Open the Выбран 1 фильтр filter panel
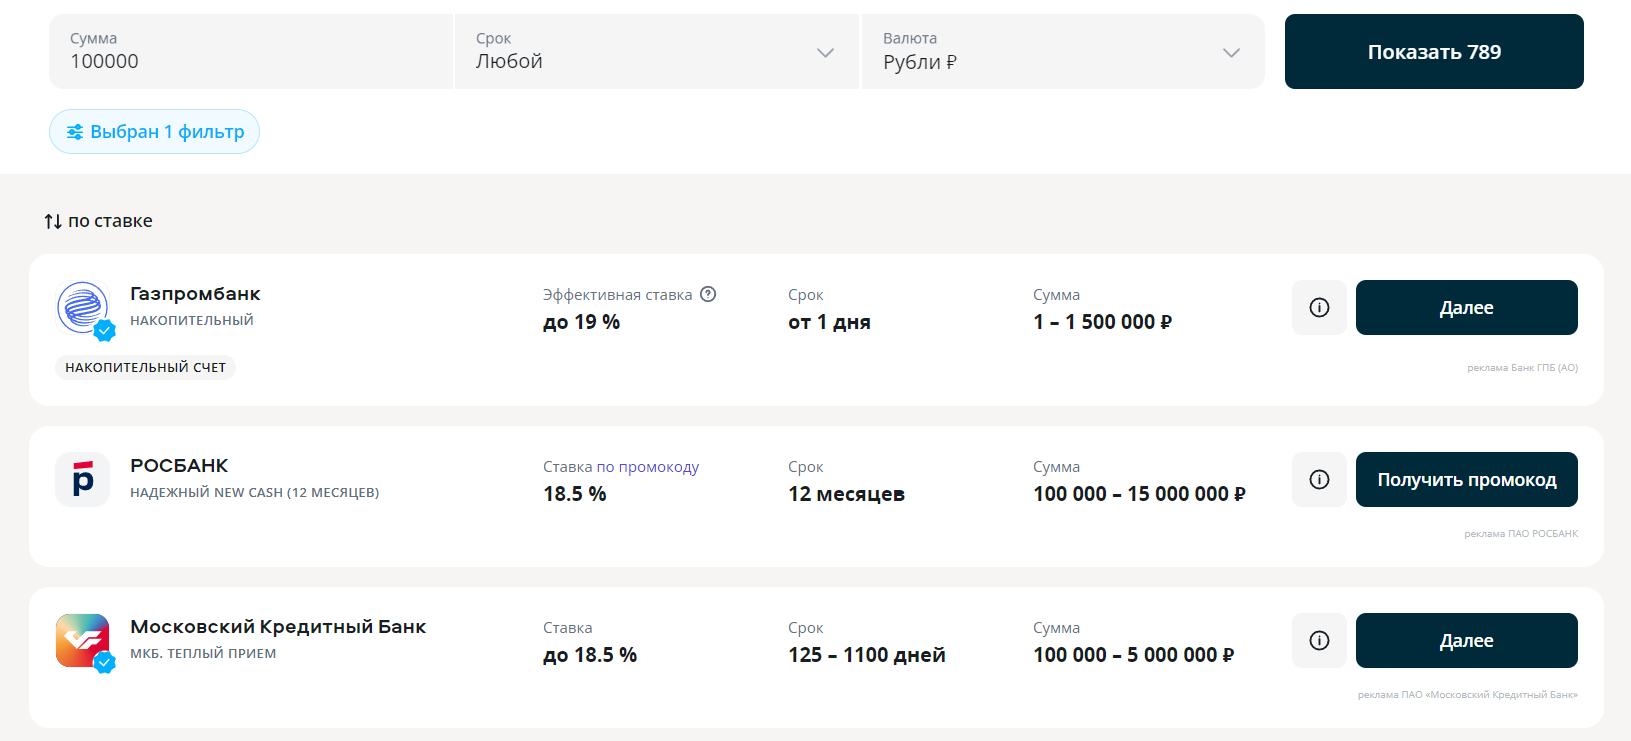The height and width of the screenshot is (741, 1631). [x=154, y=132]
